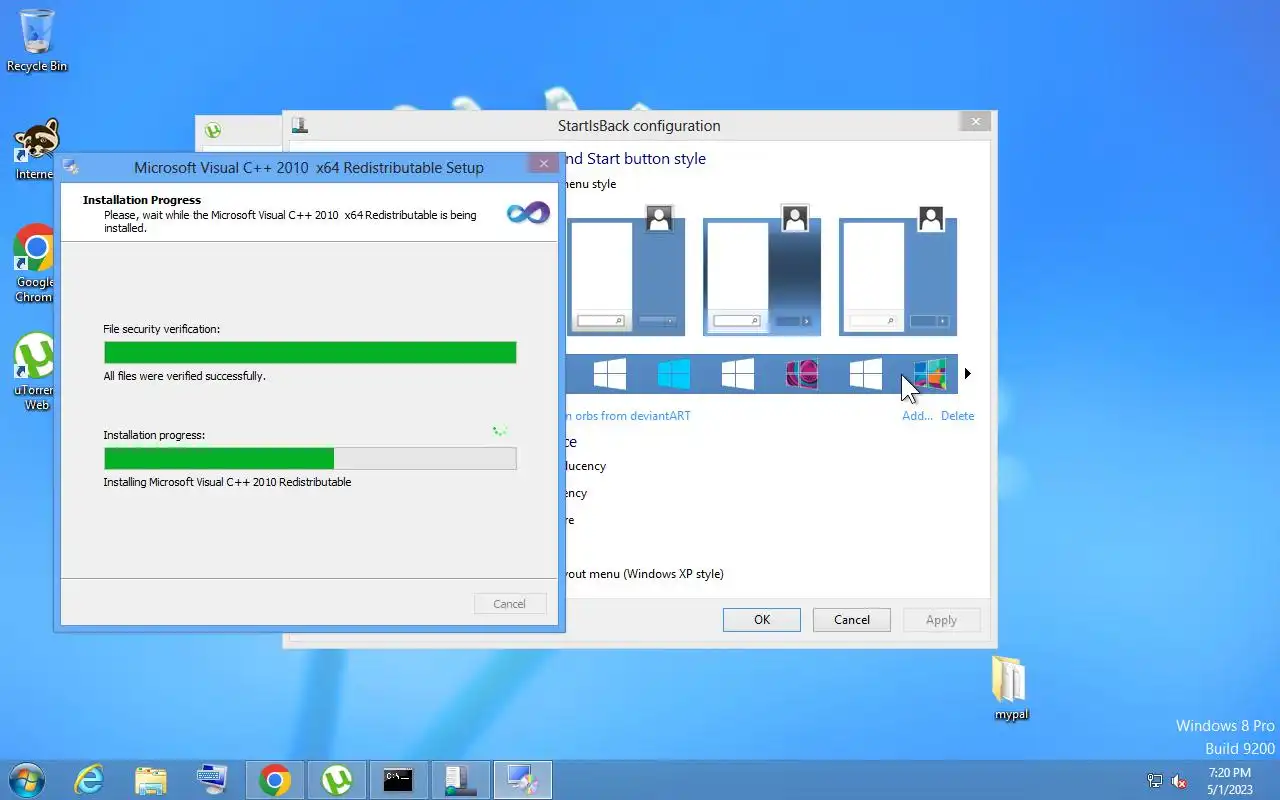
Task: Open the clock showing 7:20 PM
Action: [x=1229, y=781]
